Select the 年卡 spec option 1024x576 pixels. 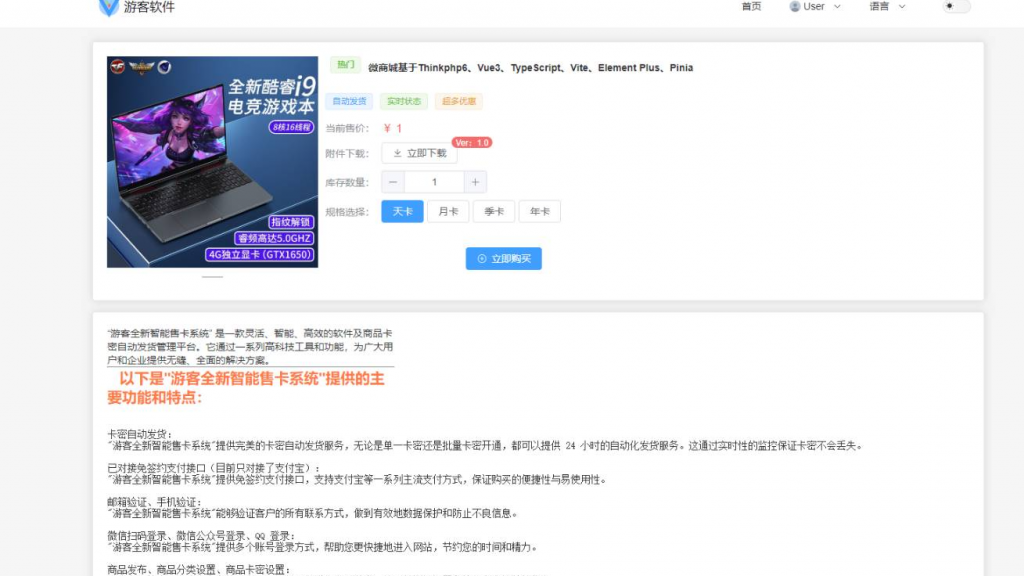(x=539, y=211)
